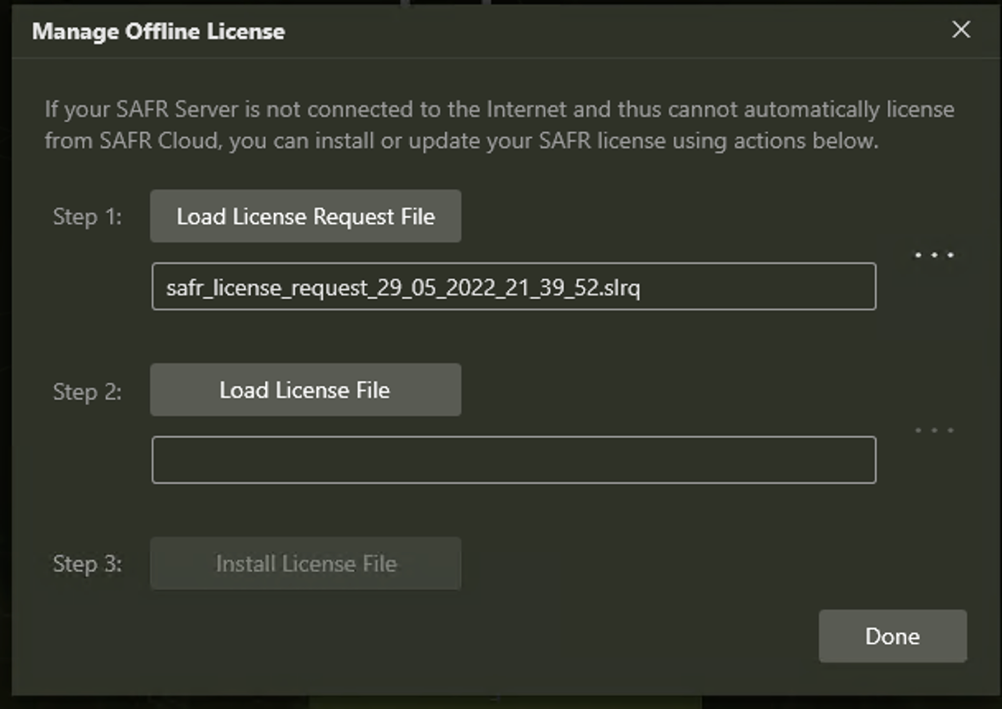
Task: Click Done to finish licensing
Action: (x=892, y=636)
